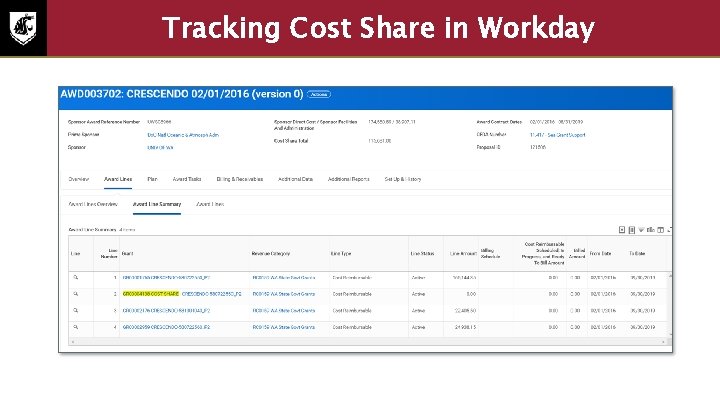720x405 pixels.
Task: Click the export to worksheet icon
Action: (632, 230)
